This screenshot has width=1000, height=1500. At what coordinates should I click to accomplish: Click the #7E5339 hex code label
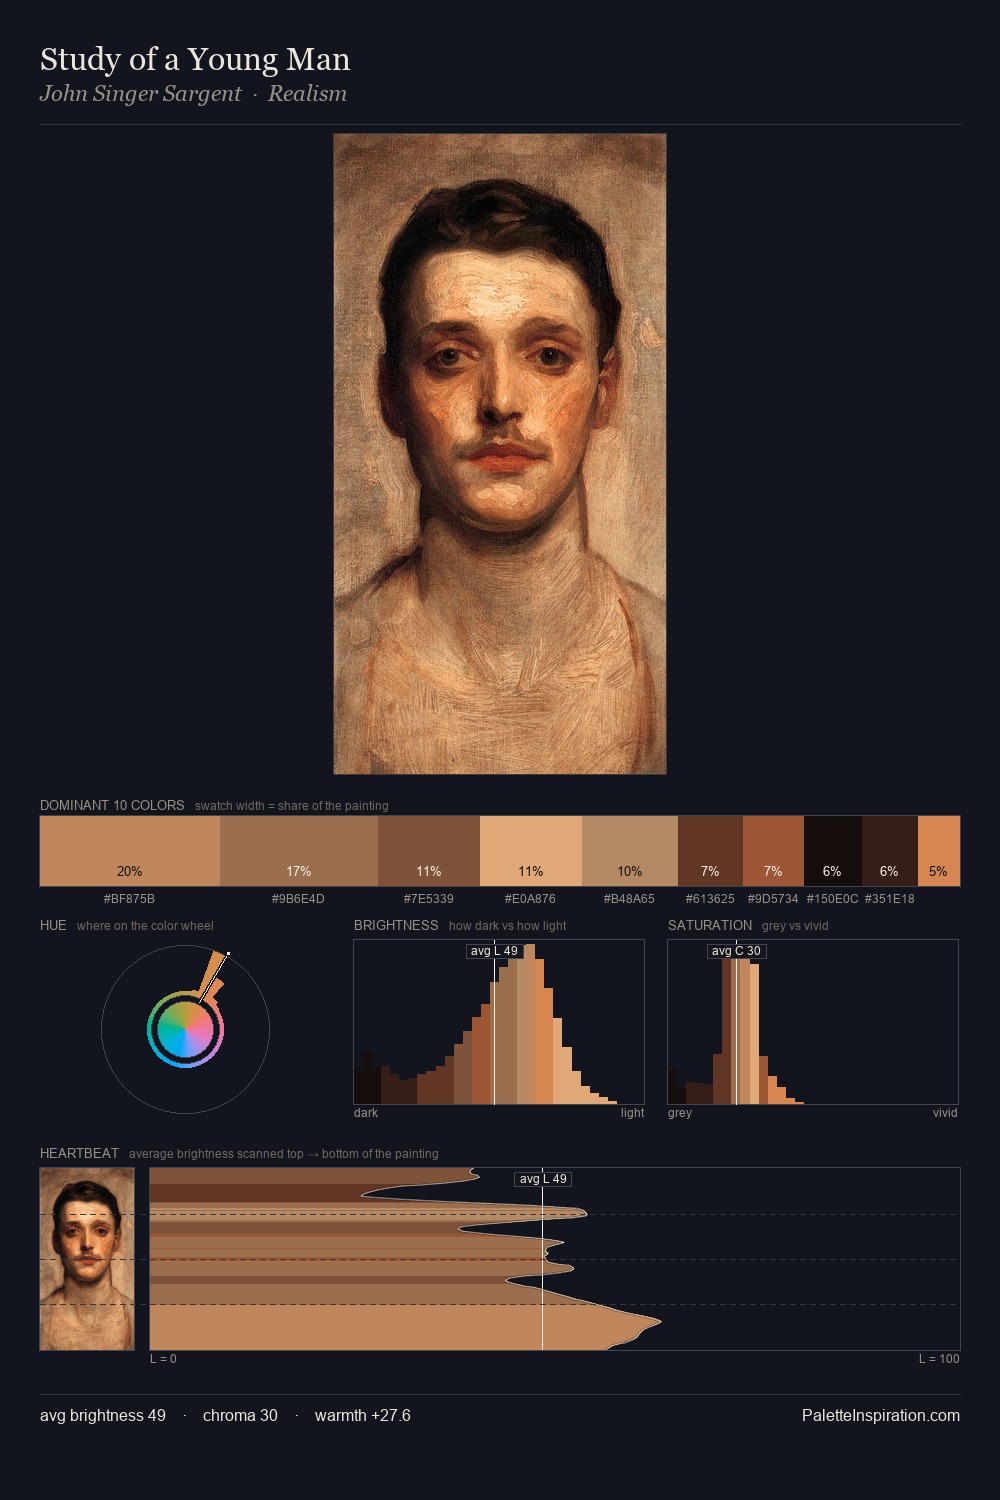coord(429,899)
